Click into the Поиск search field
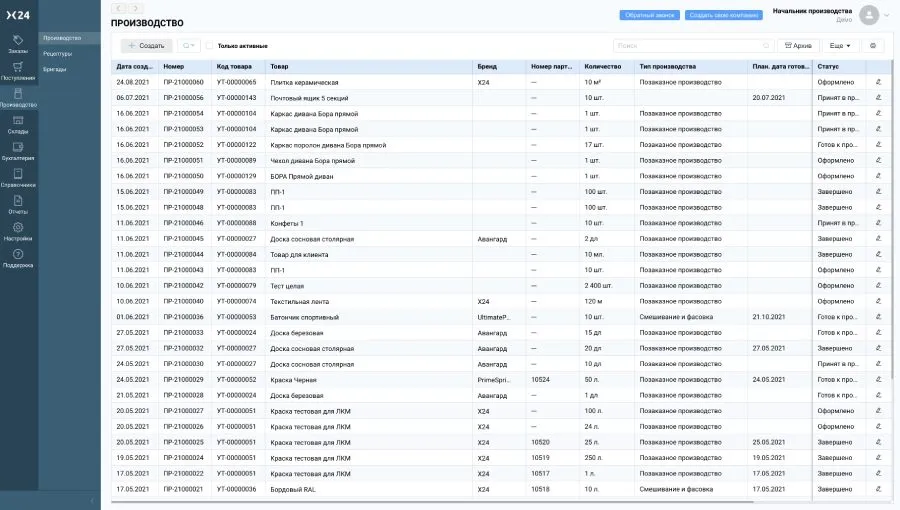 click(690, 46)
